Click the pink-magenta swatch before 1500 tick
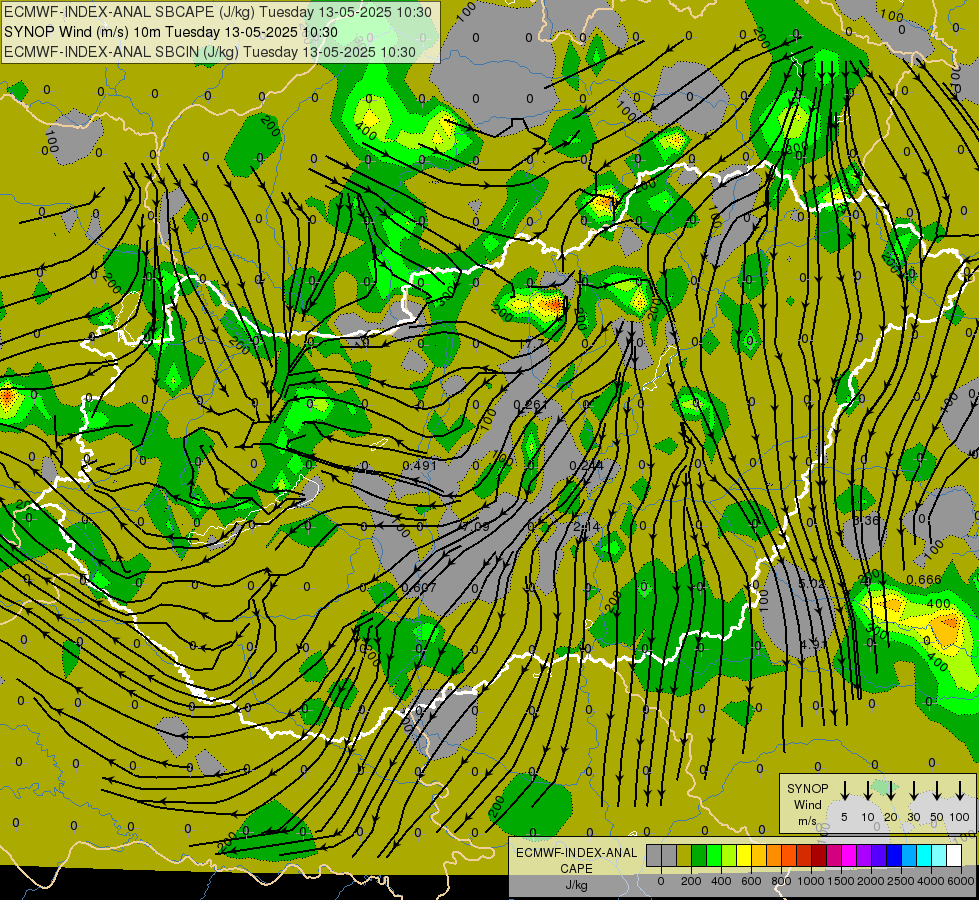The height and width of the screenshot is (900, 979). coord(834,855)
